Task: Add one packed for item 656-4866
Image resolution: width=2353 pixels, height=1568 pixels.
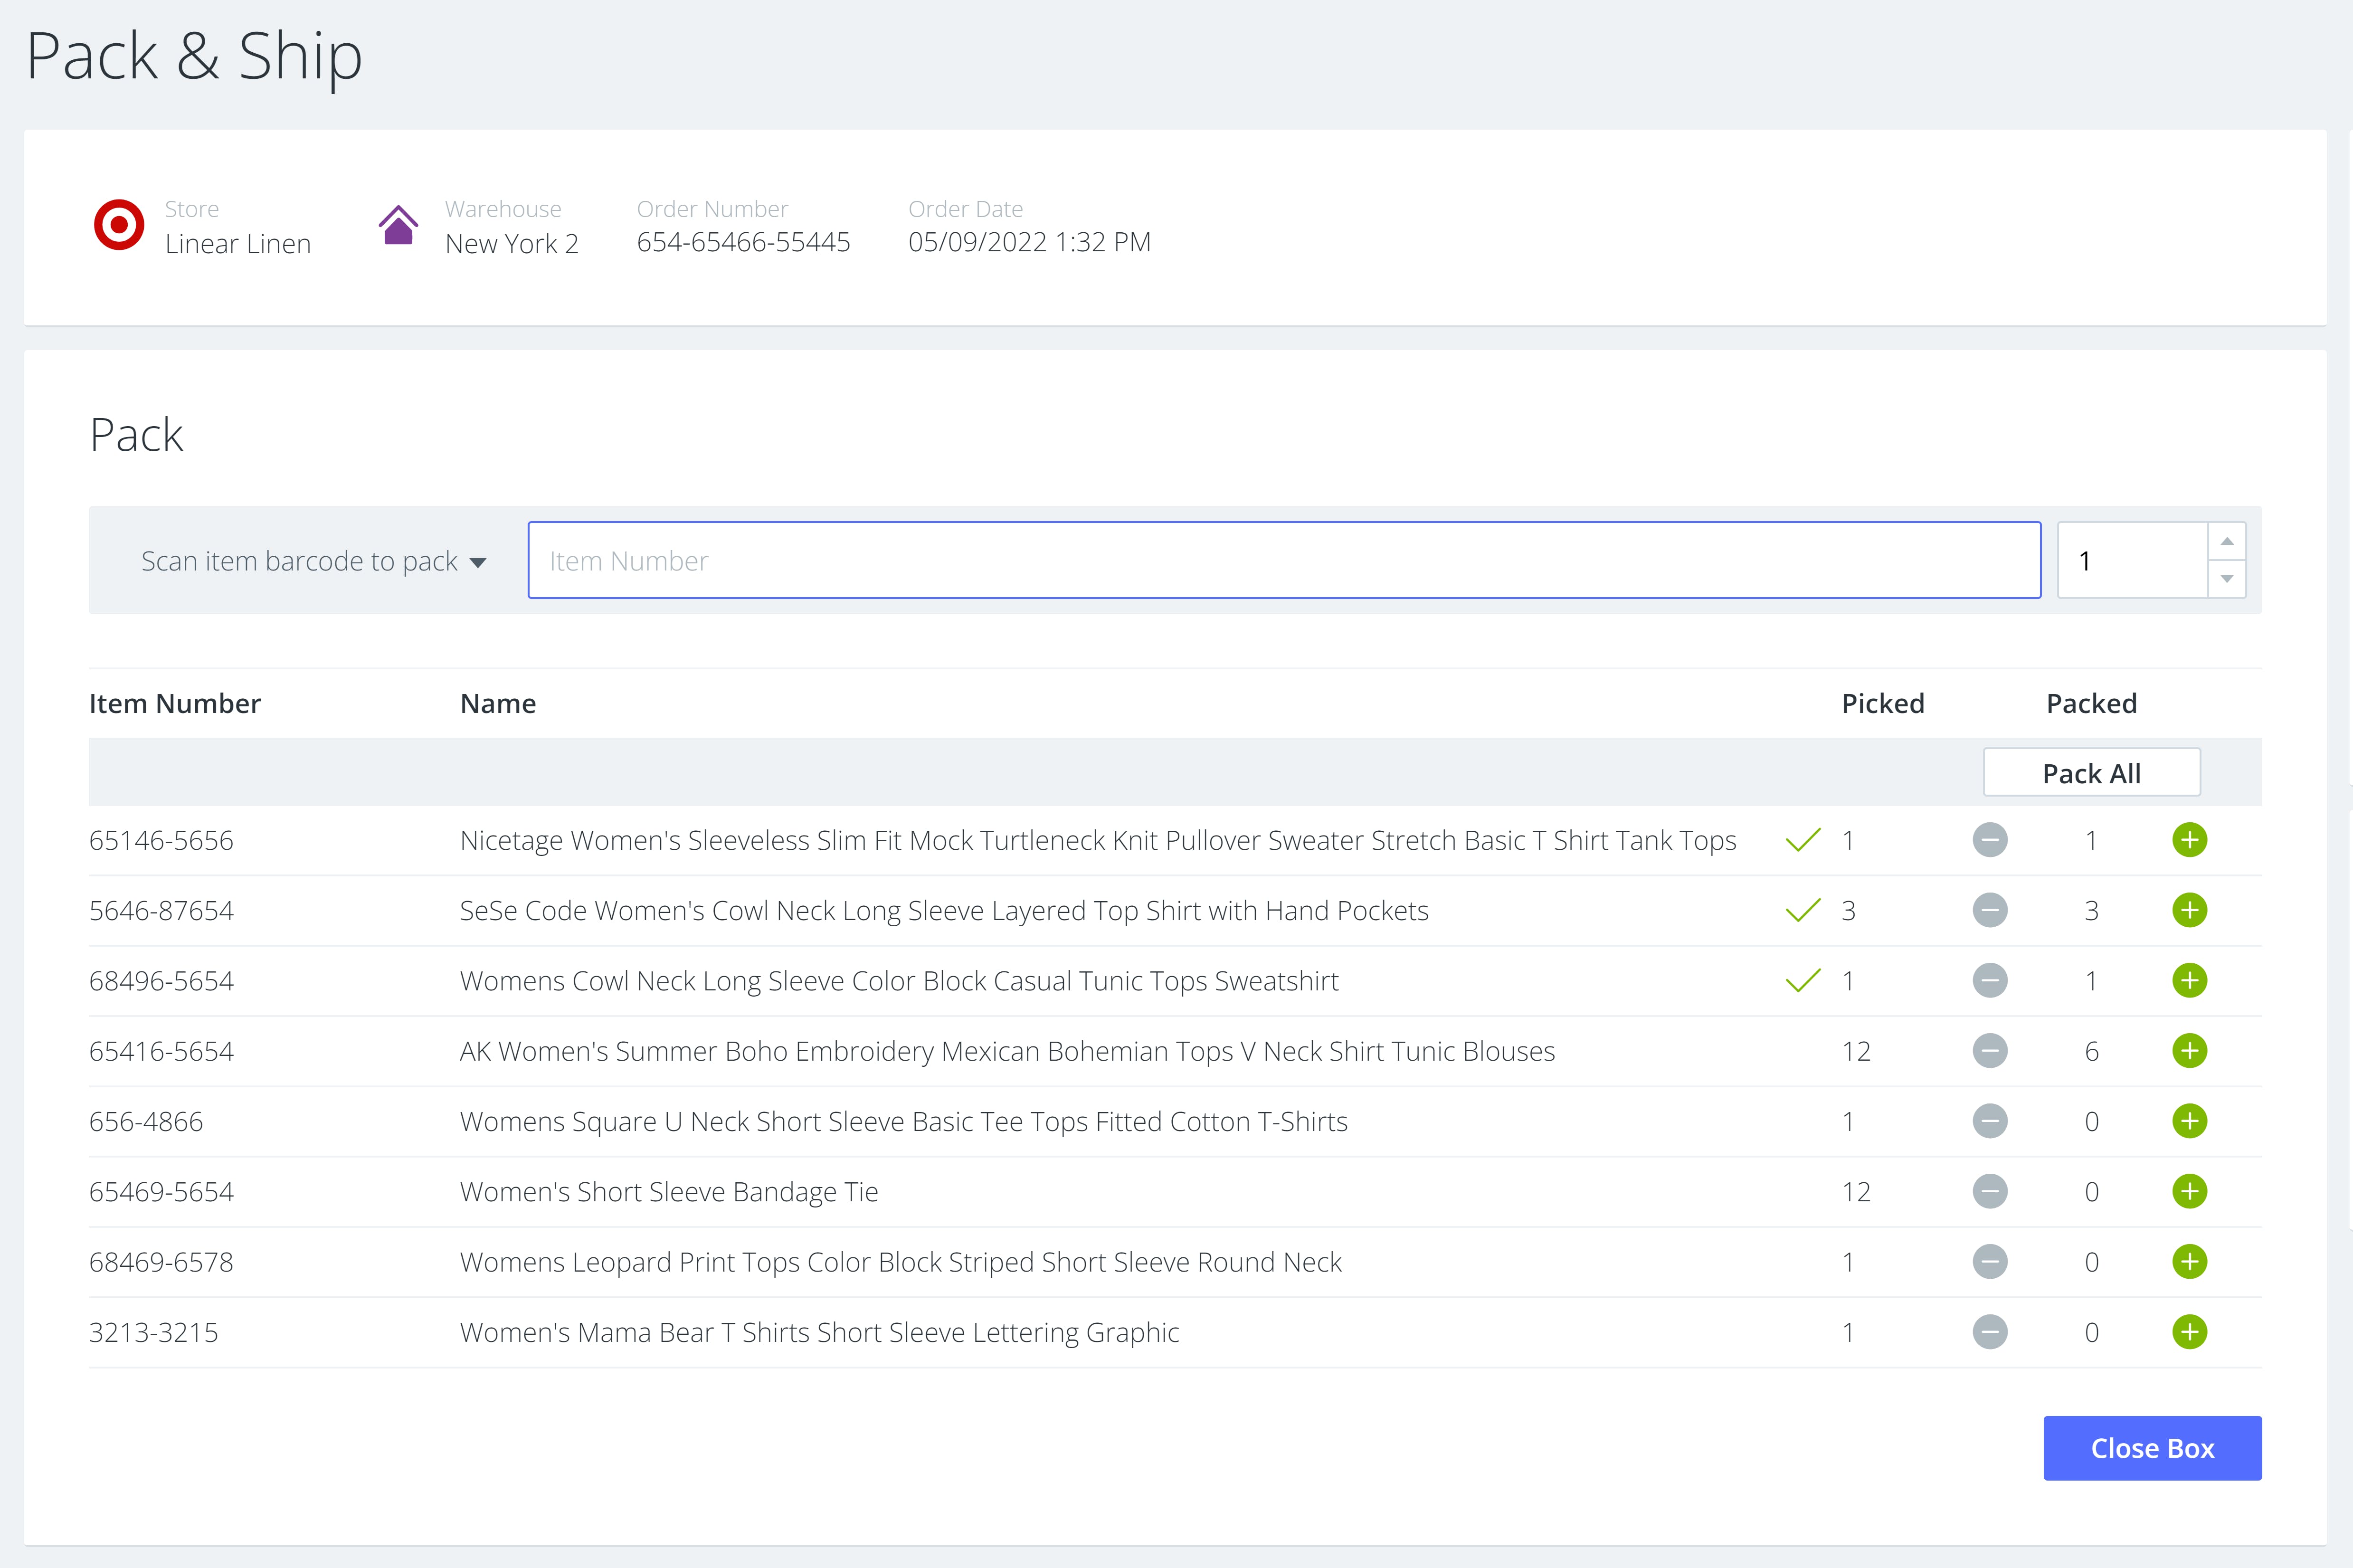Action: coord(2189,1121)
